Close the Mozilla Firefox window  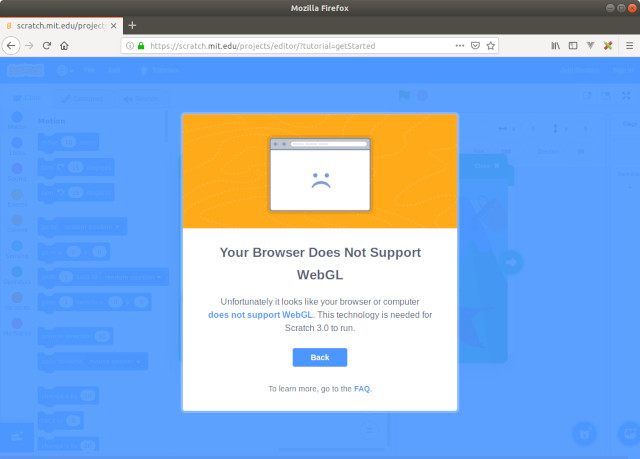[x=632, y=8]
